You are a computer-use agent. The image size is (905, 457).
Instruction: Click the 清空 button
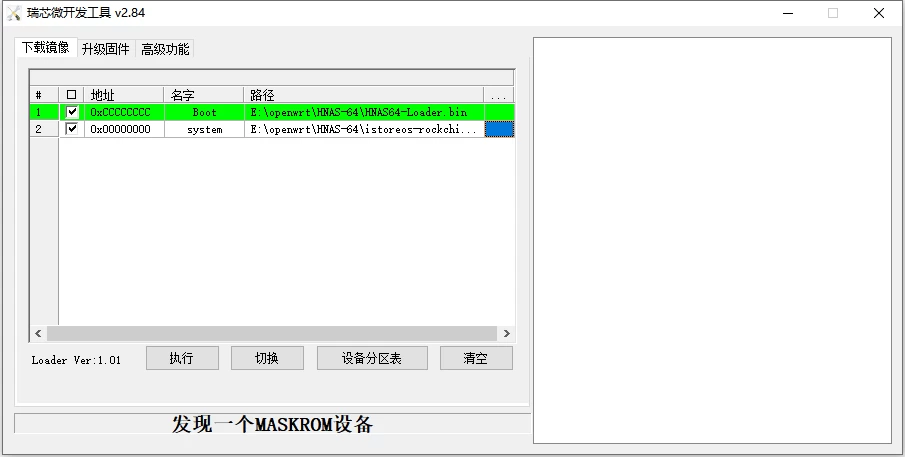point(476,358)
